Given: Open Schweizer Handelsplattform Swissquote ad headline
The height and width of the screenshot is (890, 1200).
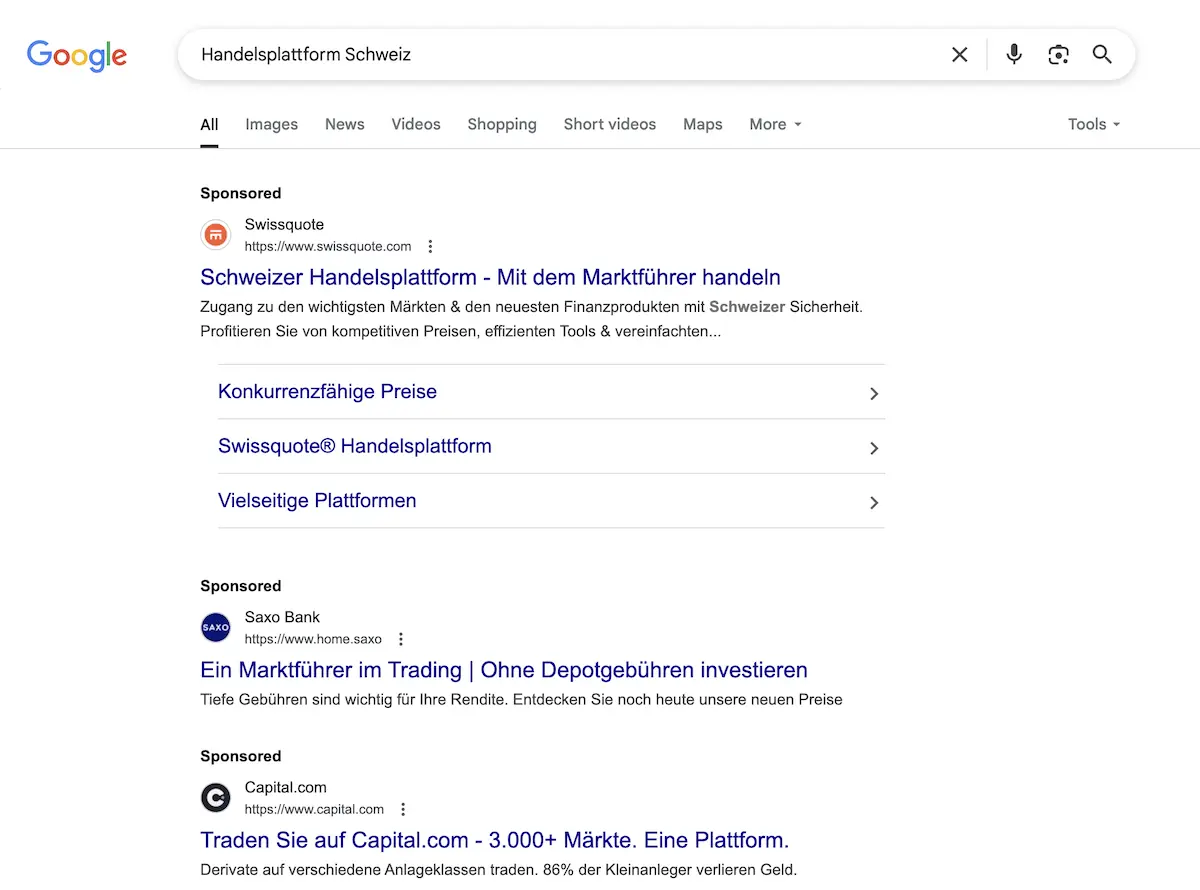Looking at the screenshot, I should pyautogui.click(x=490, y=277).
